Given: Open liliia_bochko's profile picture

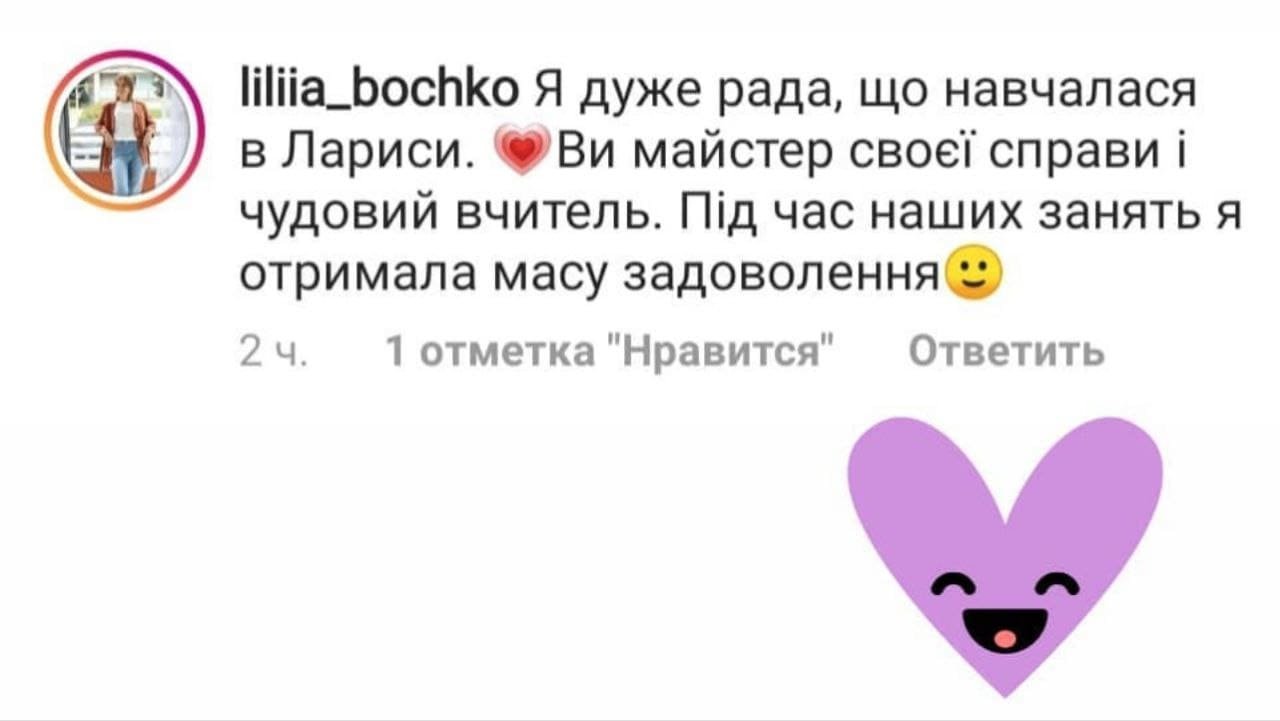Looking at the screenshot, I should coord(125,131).
